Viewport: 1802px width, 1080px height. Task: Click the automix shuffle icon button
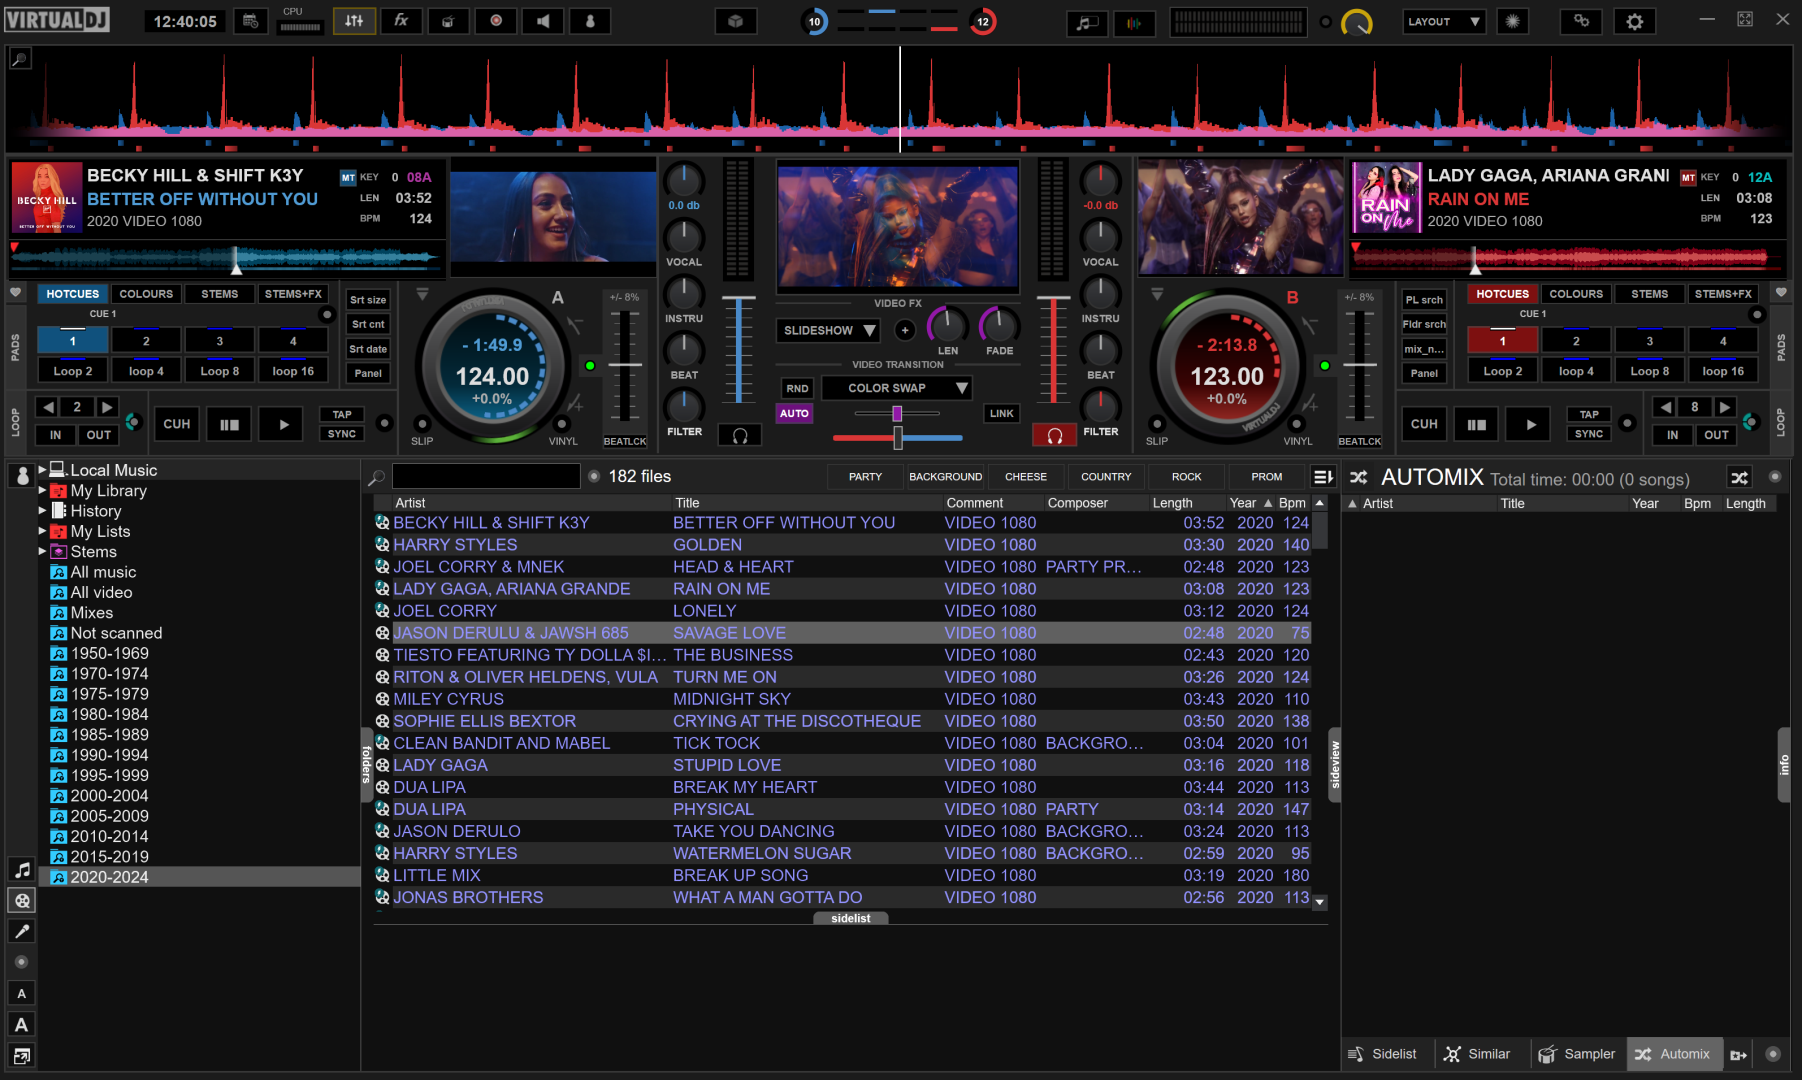click(x=1740, y=478)
